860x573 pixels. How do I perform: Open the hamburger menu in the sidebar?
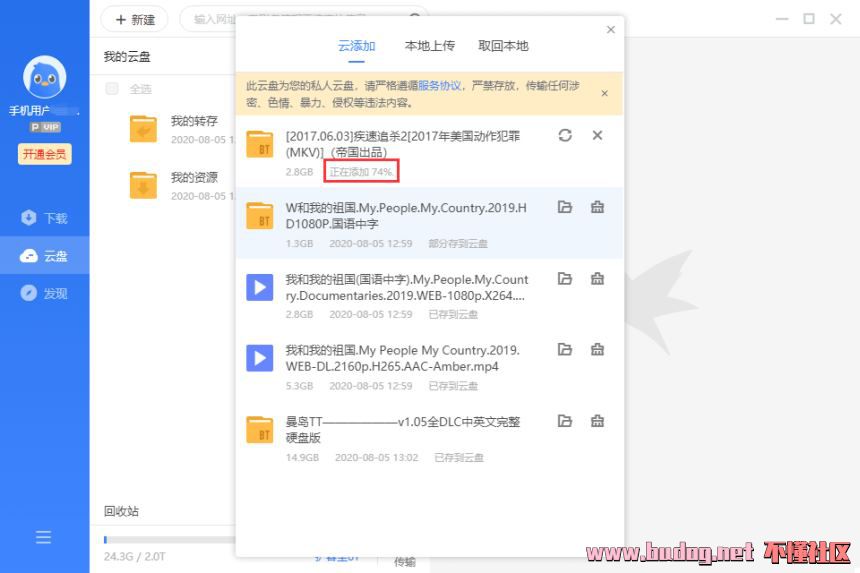pos(44,537)
